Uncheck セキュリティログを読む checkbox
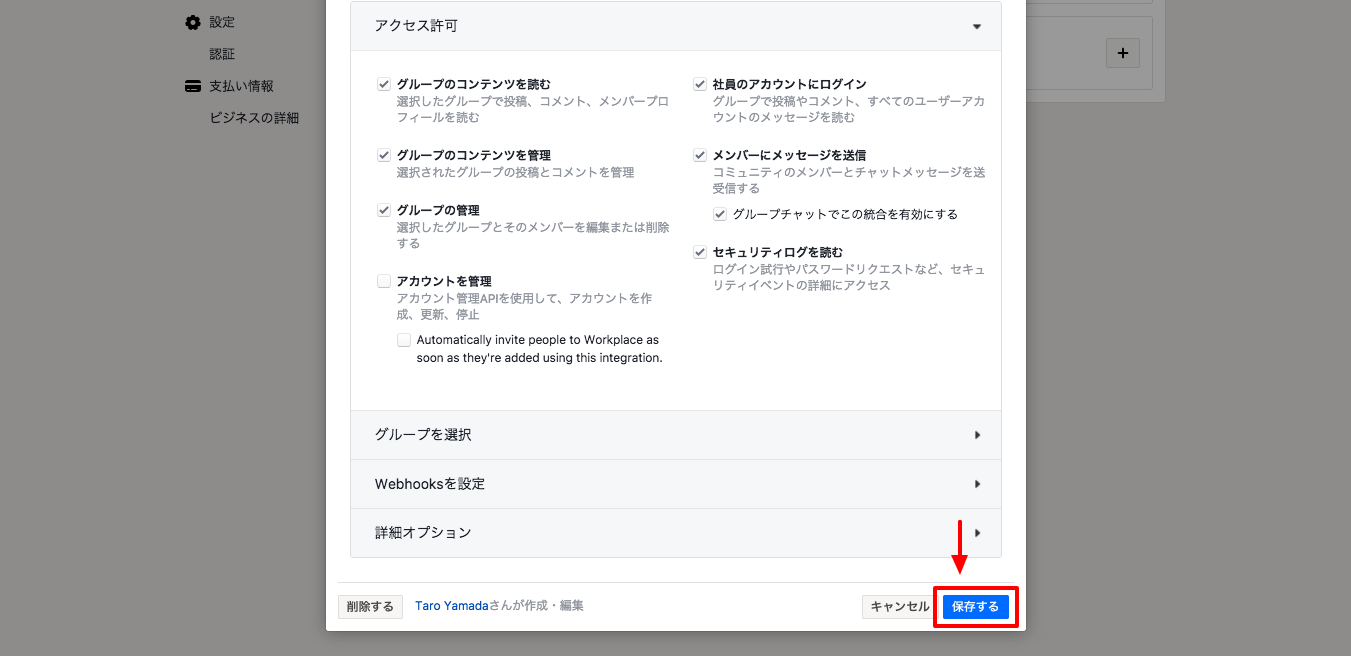1351x656 pixels. coord(700,253)
